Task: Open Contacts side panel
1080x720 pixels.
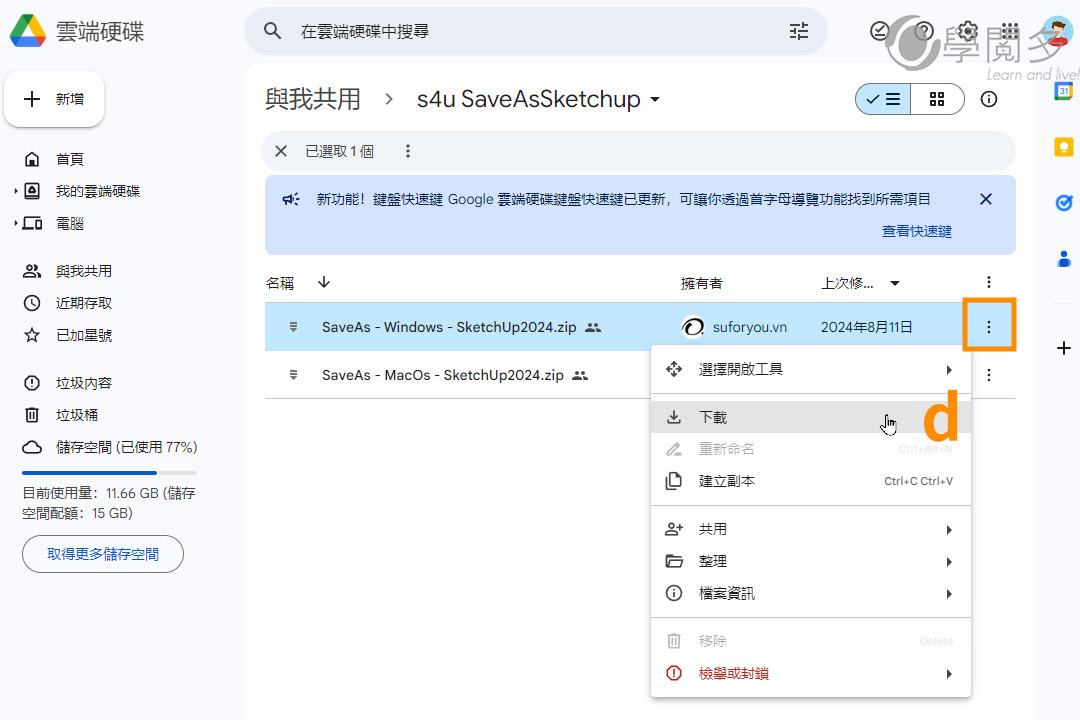Action: (x=1064, y=258)
